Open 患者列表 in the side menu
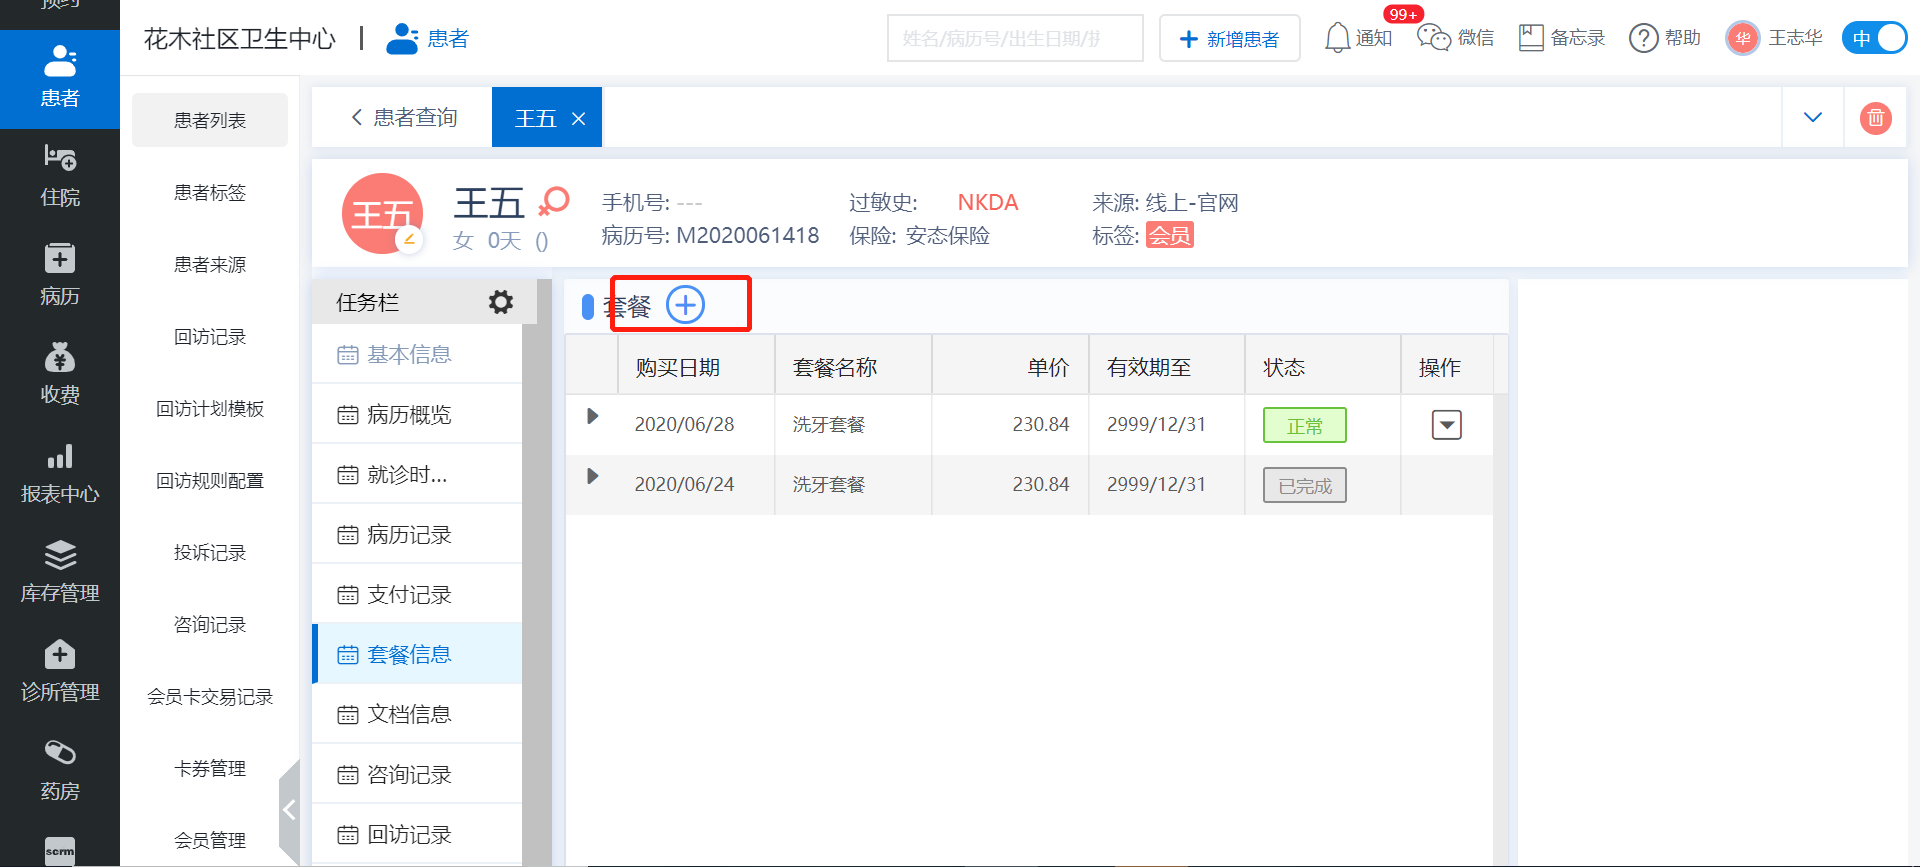Screen dimensions: 1920x867 tap(210, 120)
